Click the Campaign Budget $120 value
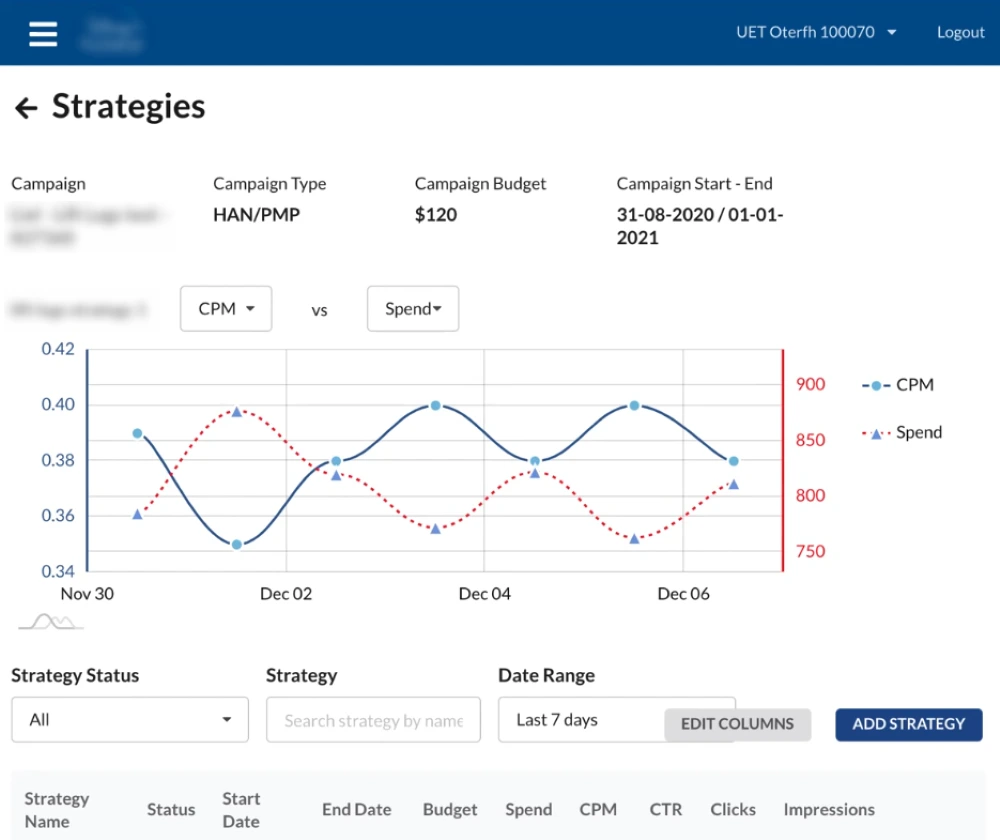Viewport: 1000px width, 840px height. pyautogui.click(x=436, y=215)
